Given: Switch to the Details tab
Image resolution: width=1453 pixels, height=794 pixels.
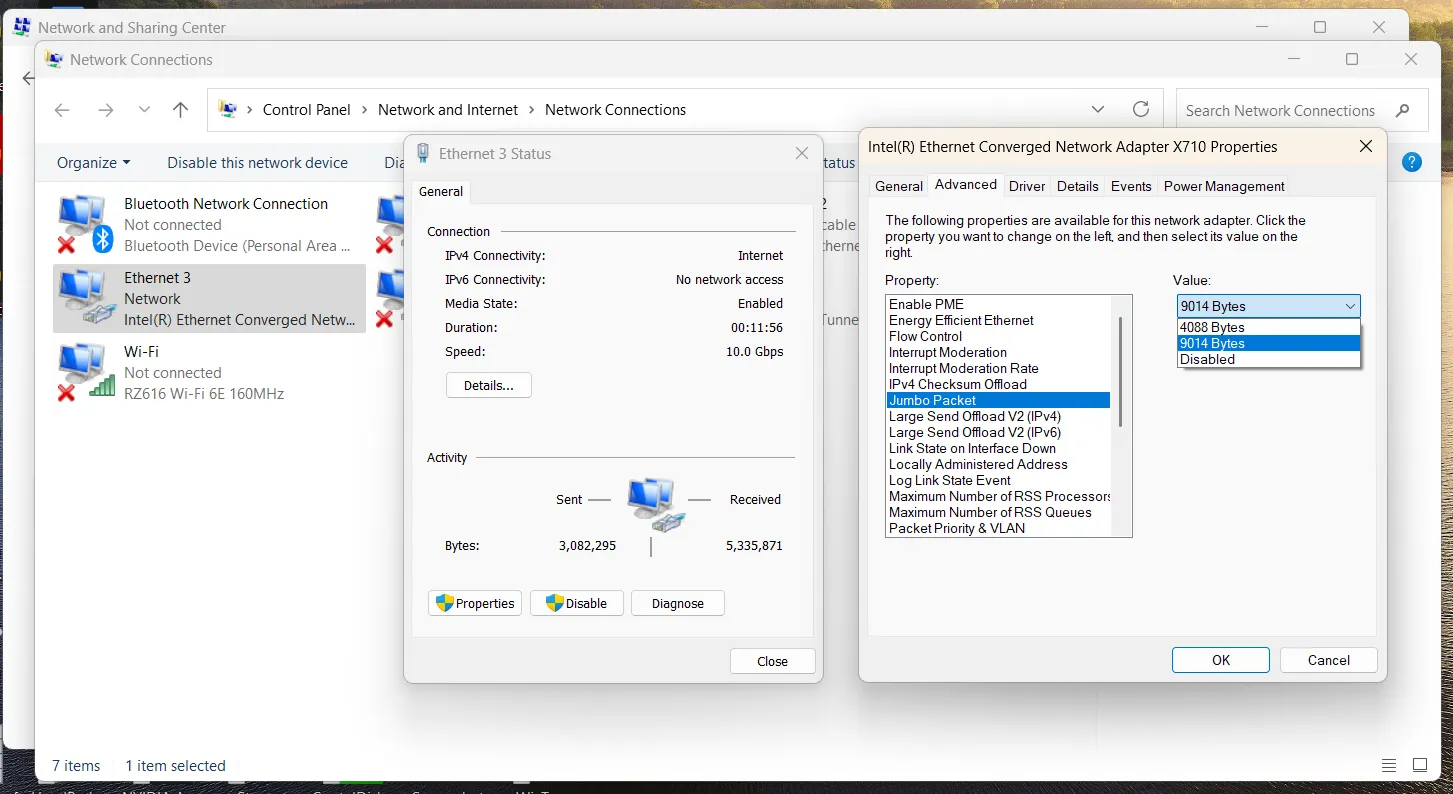Looking at the screenshot, I should 1078,186.
